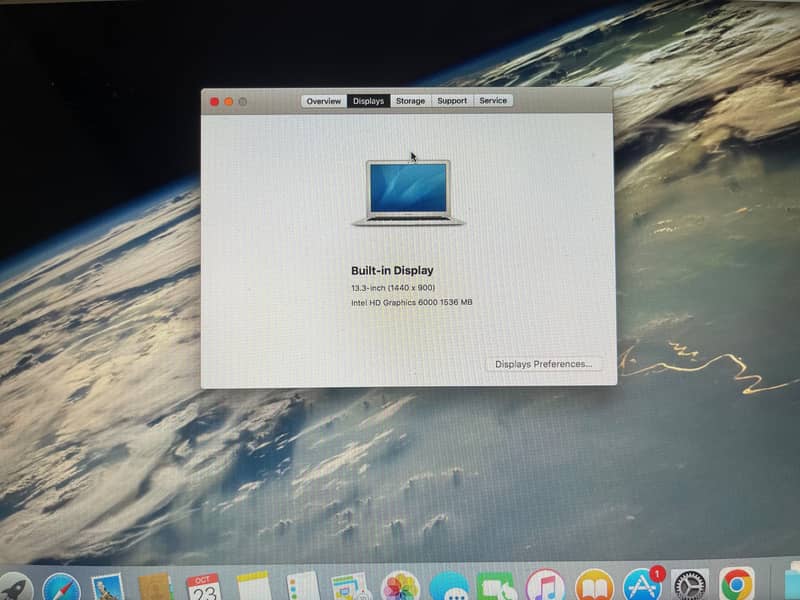Open Contacts from the dock
This screenshot has width=800, height=600.
(155, 588)
